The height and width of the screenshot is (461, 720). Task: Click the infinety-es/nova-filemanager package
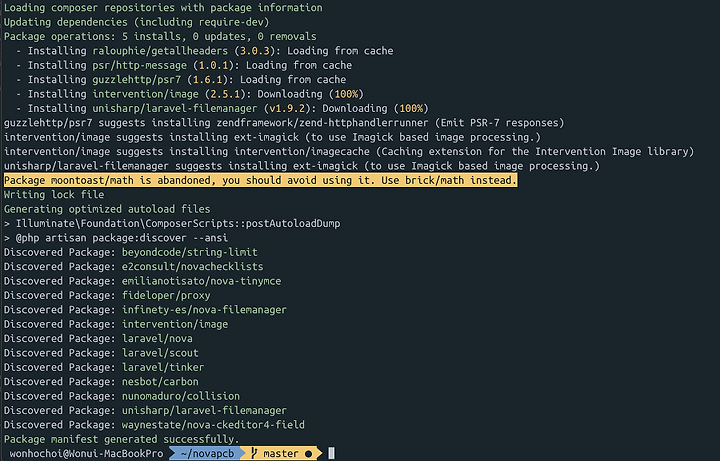pos(204,309)
